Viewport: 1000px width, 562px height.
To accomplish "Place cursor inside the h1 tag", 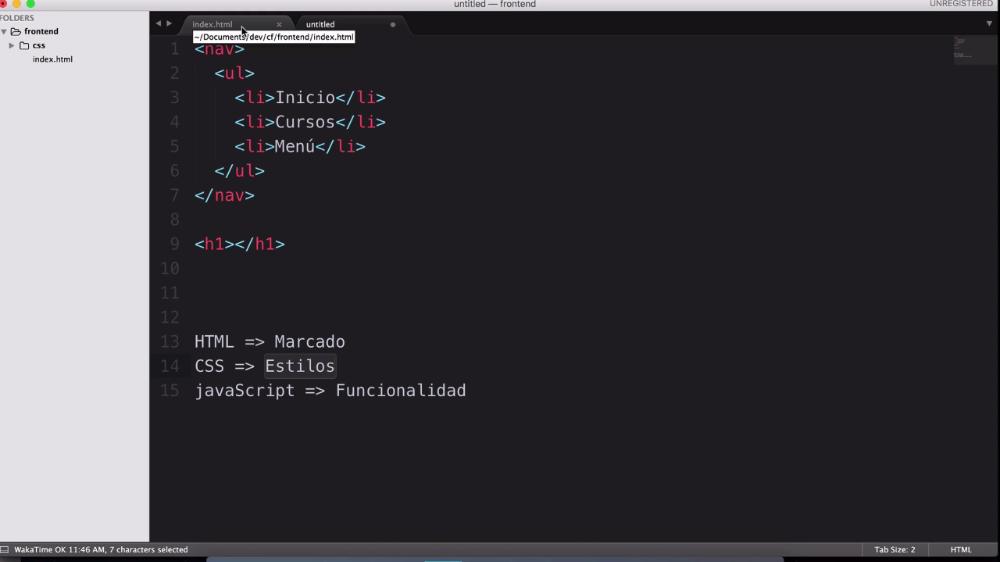I will click(235, 244).
